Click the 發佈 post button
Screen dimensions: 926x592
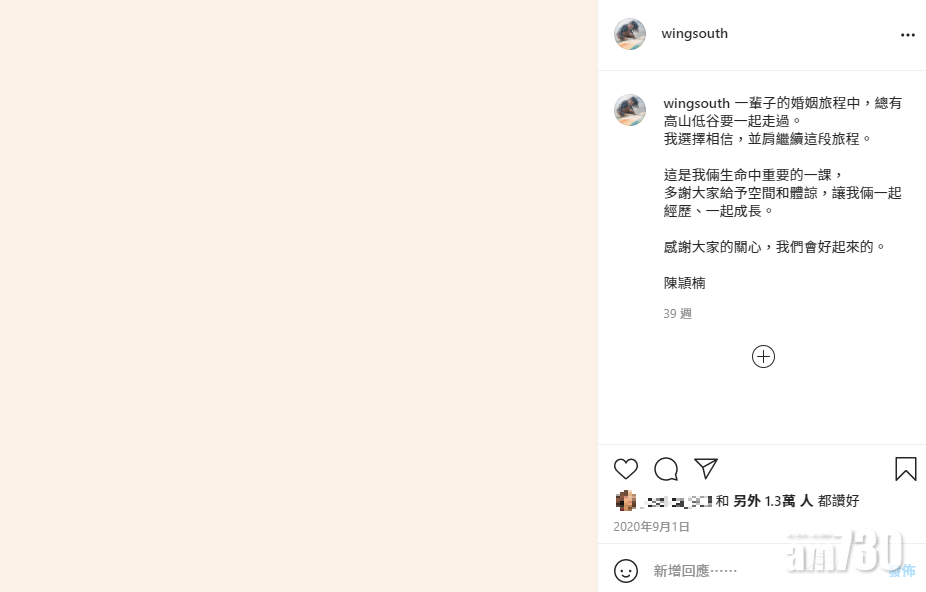coord(902,571)
